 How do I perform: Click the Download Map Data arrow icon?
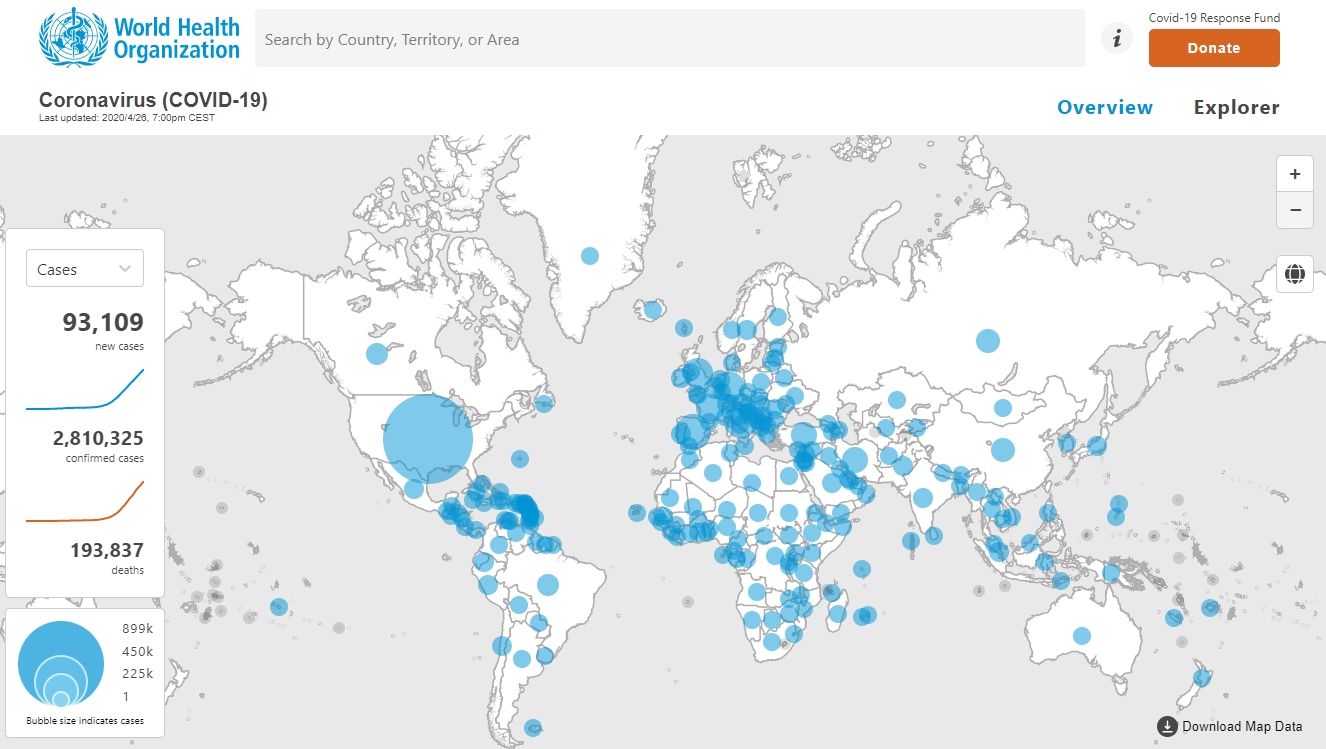point(1167,726)
